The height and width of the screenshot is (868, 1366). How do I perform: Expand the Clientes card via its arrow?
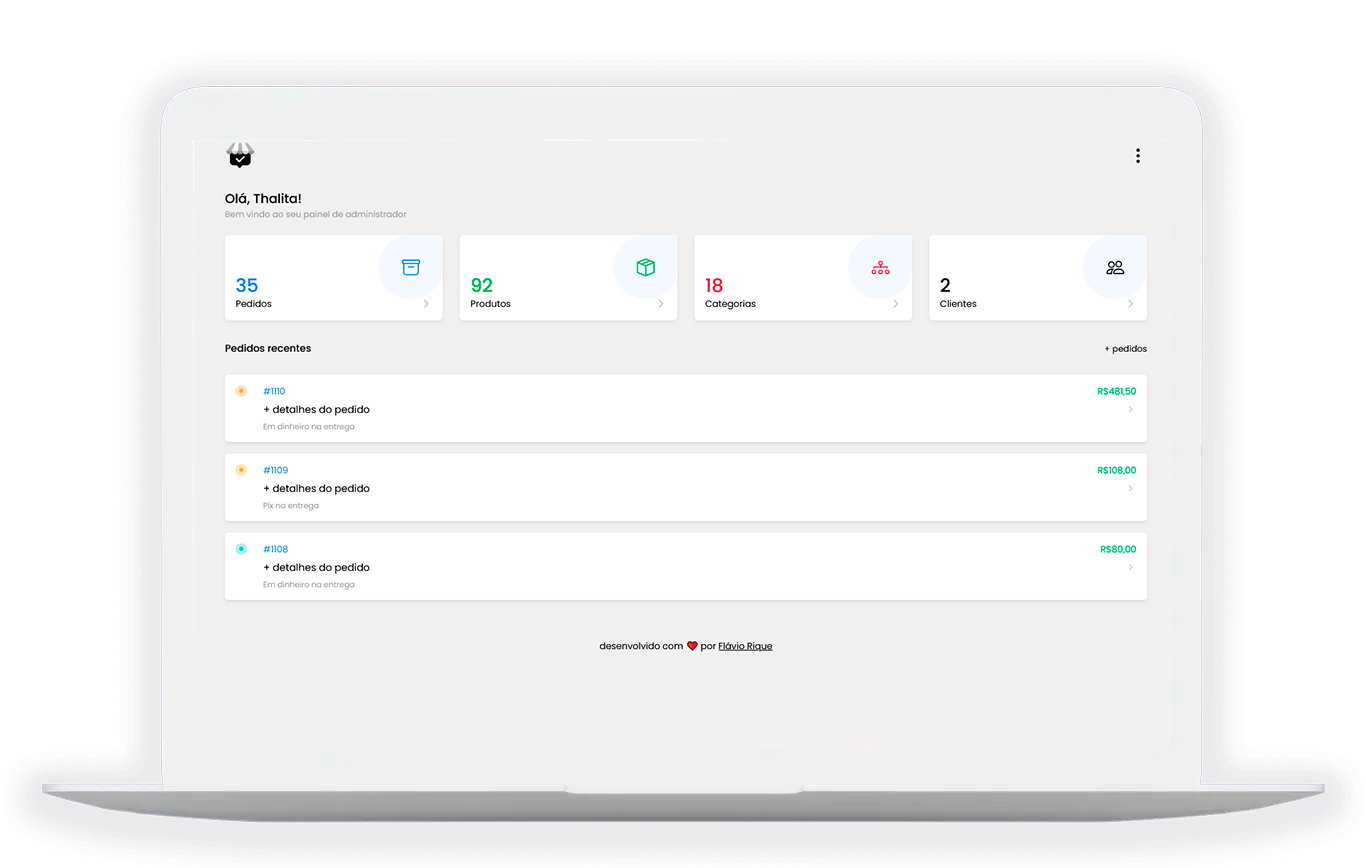[1132, 303]
